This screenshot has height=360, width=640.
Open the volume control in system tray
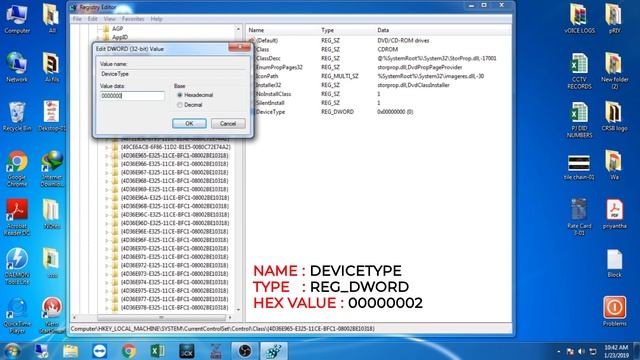[582, 351]
